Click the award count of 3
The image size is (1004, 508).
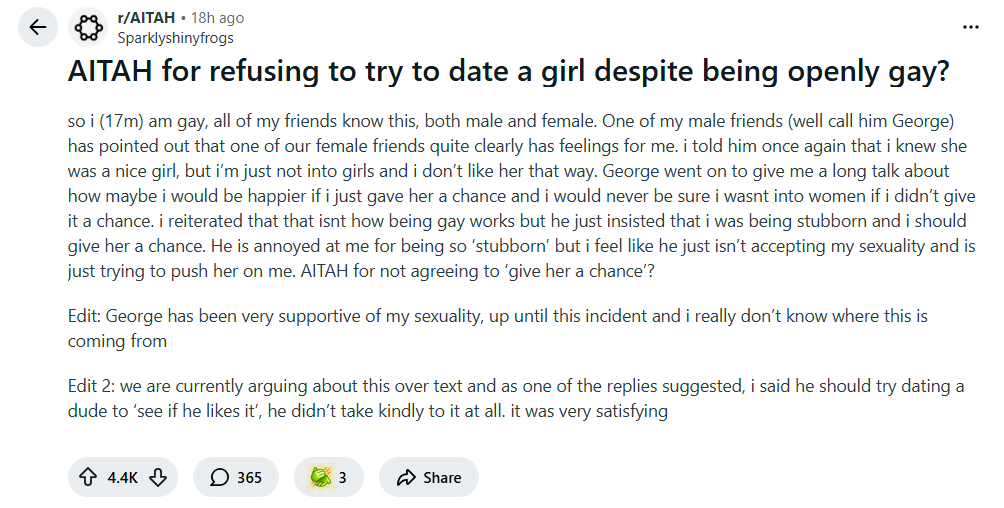[x=342, y=478]
